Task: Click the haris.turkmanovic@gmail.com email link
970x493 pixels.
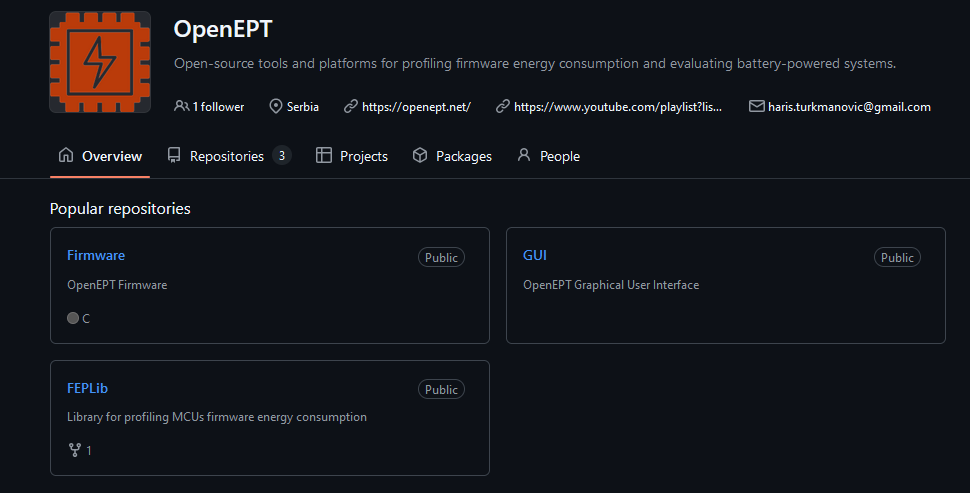Action: pos(849,106)
